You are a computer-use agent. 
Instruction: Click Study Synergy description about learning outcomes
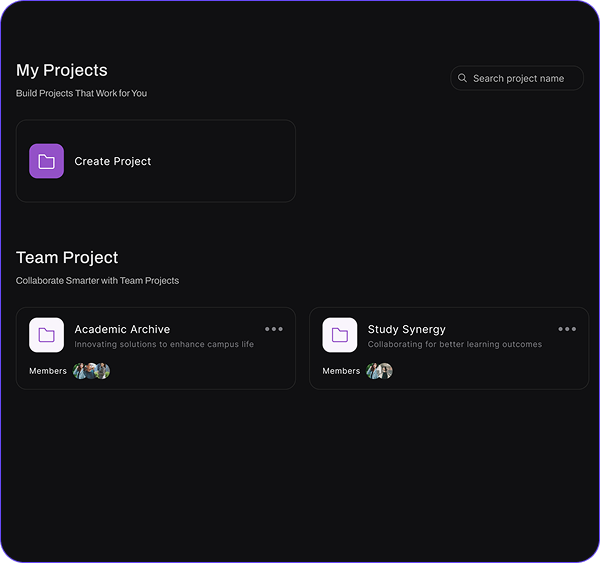coord(455,345)
